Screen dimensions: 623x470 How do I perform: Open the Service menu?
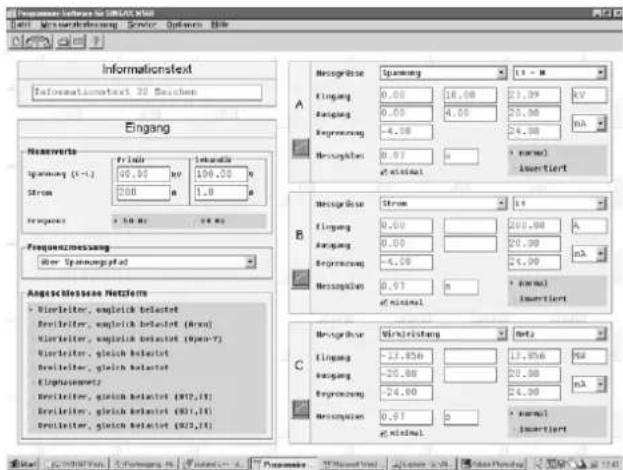click(141, 25)
